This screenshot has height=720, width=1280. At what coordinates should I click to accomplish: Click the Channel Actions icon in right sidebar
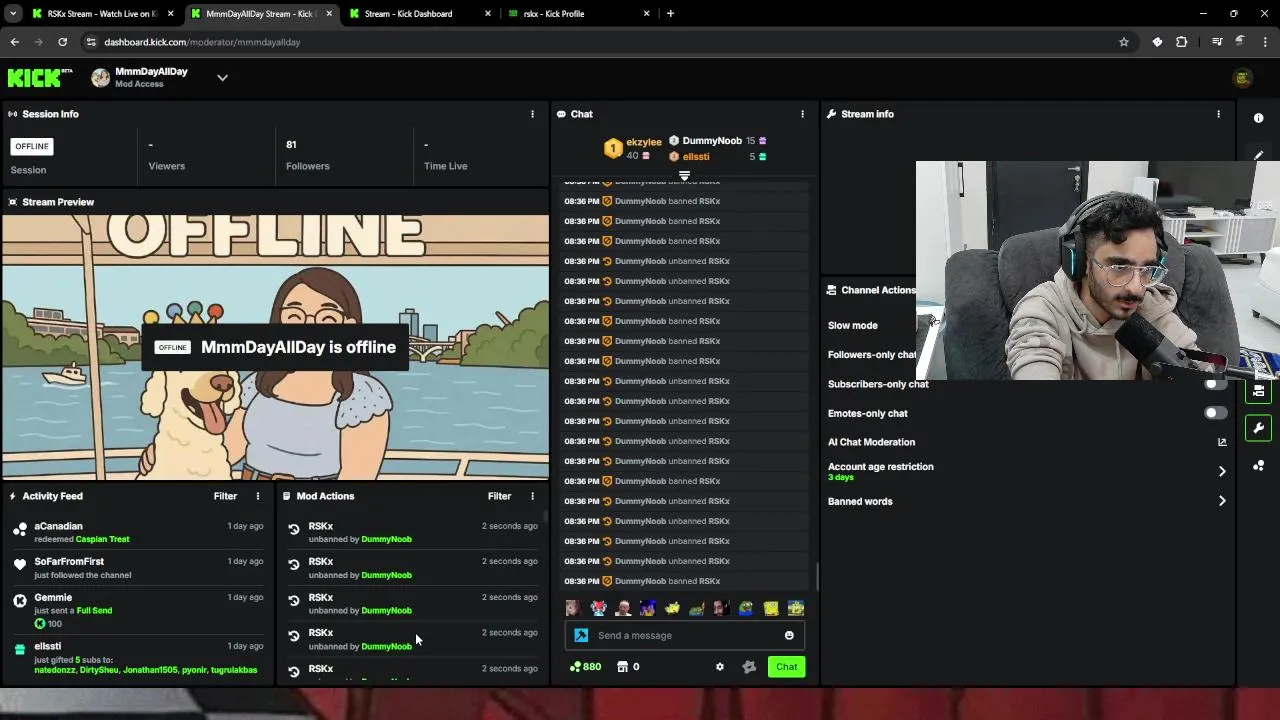pos(1259,391)
